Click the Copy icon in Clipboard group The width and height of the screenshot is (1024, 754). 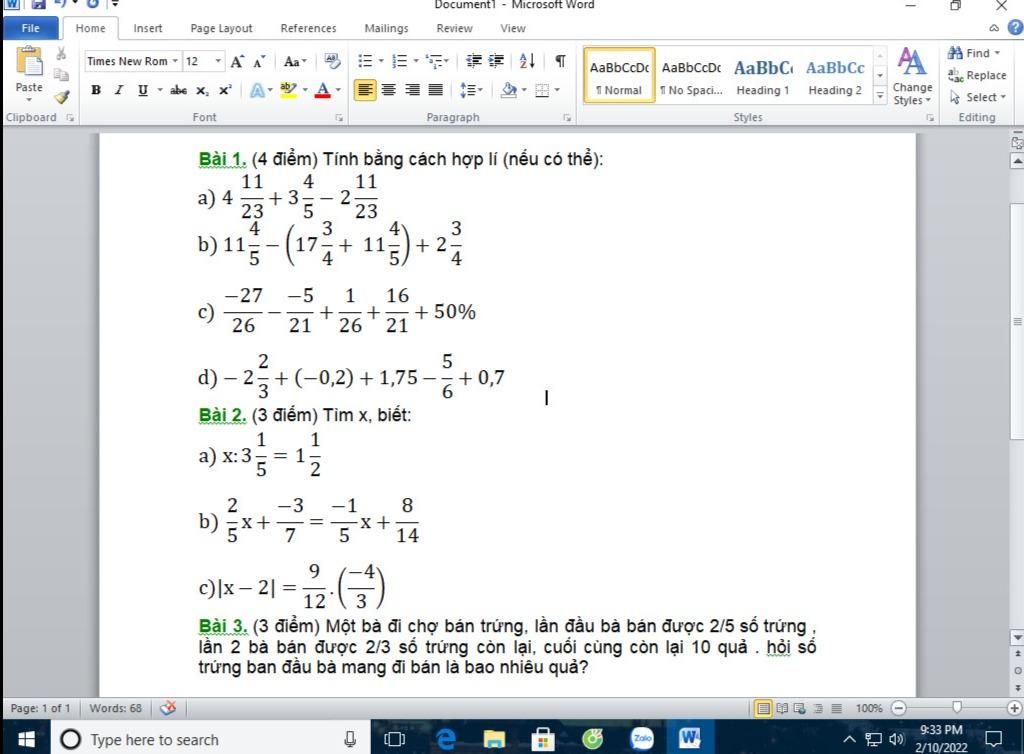[x=61, y=74]
